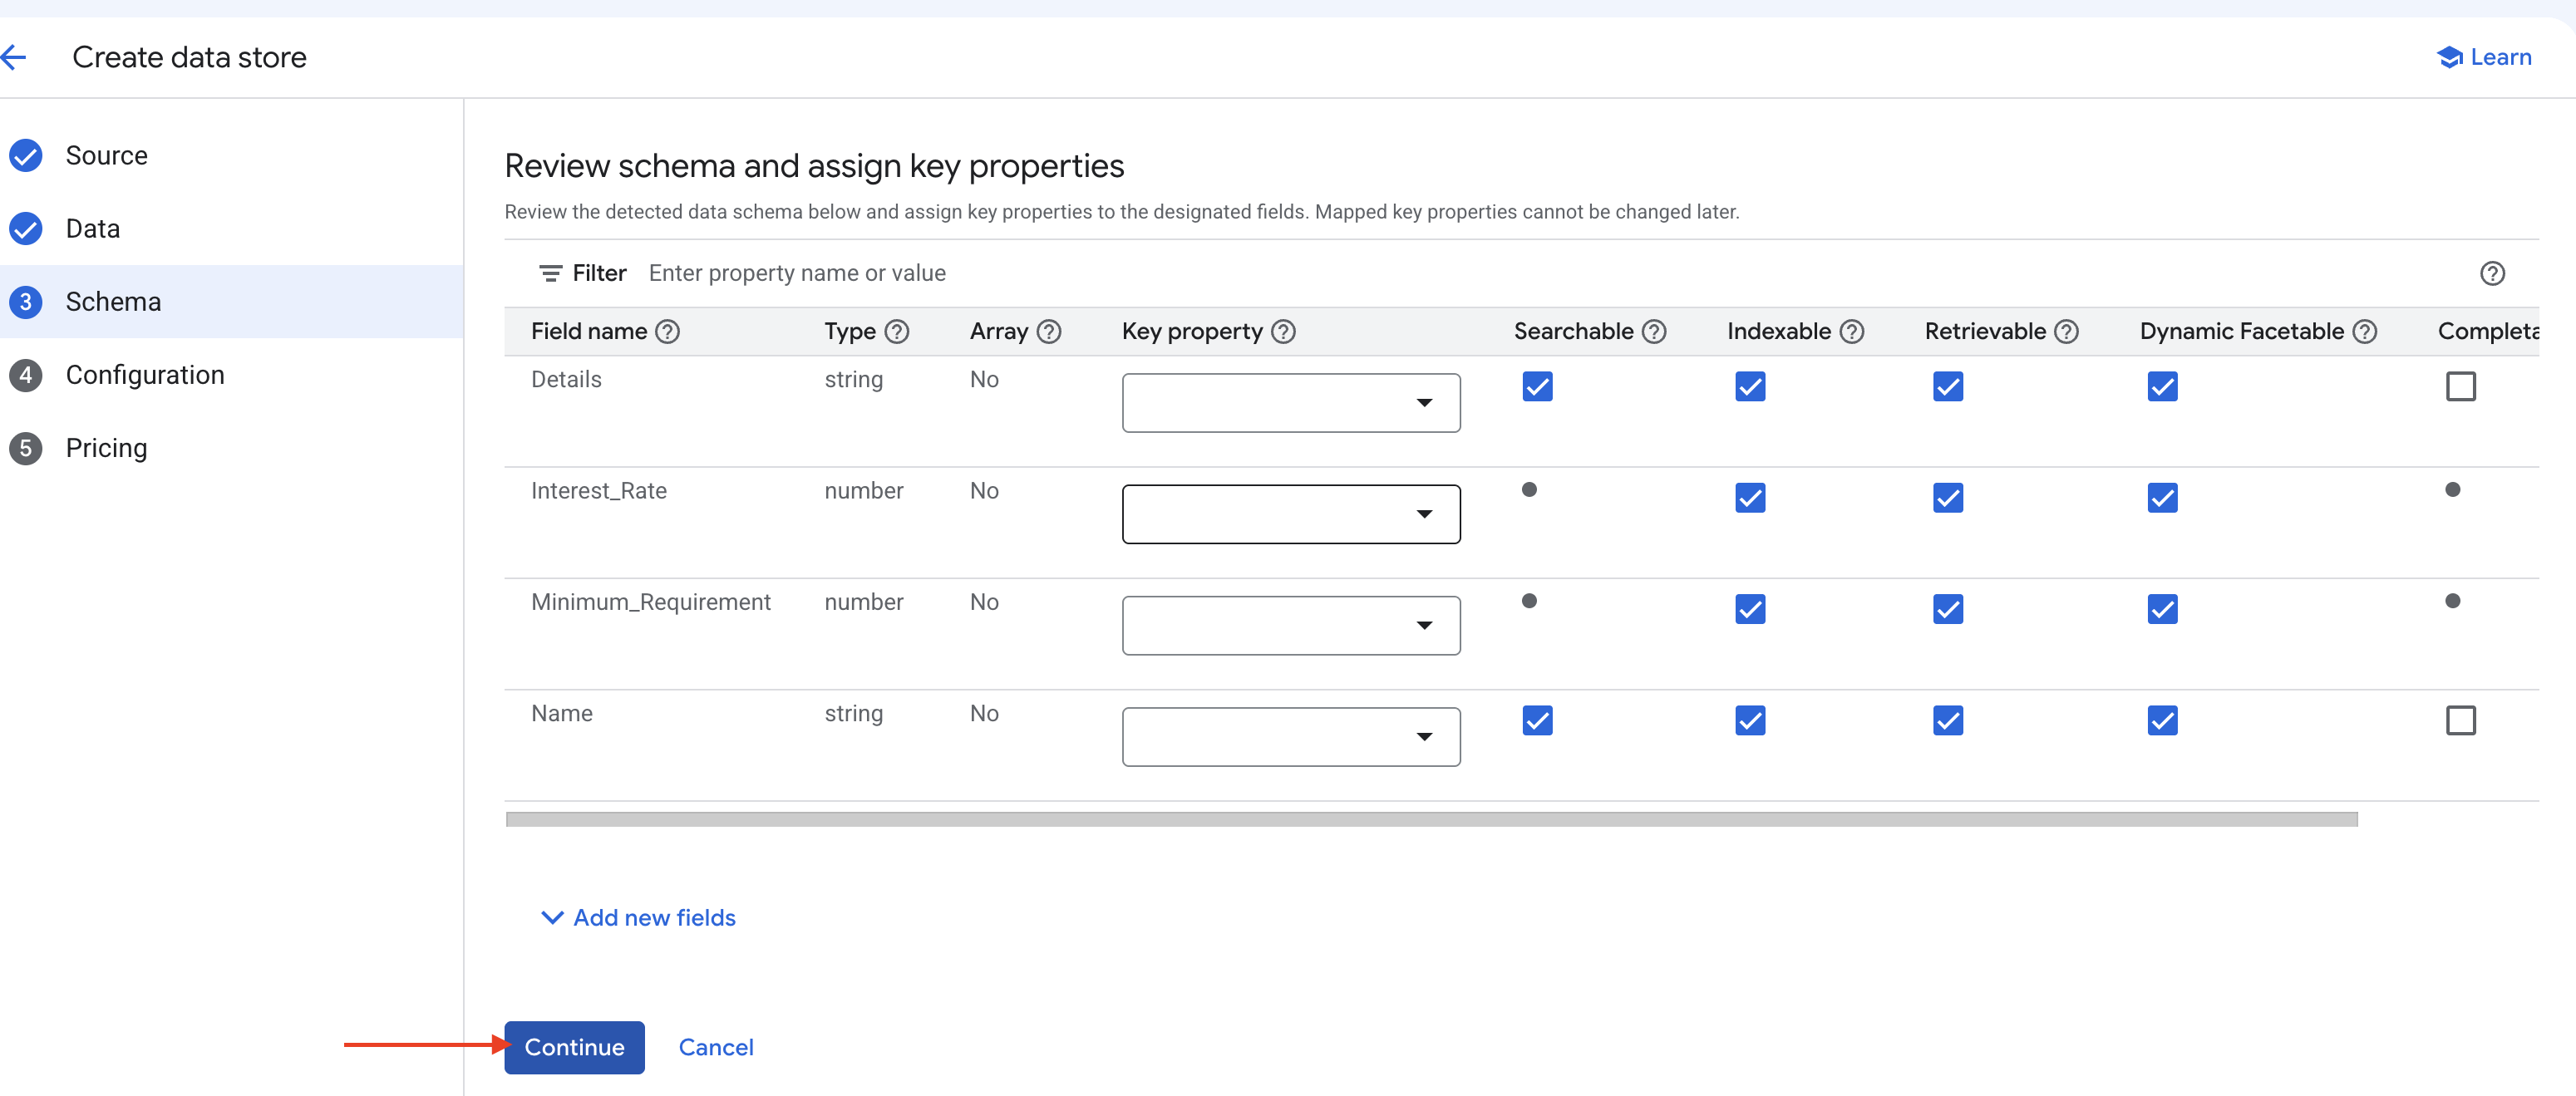The height and width of the screenshot is (1096, 2576).
Task: Open Key property dropdown for Details
Action: tap(1290, 403)
